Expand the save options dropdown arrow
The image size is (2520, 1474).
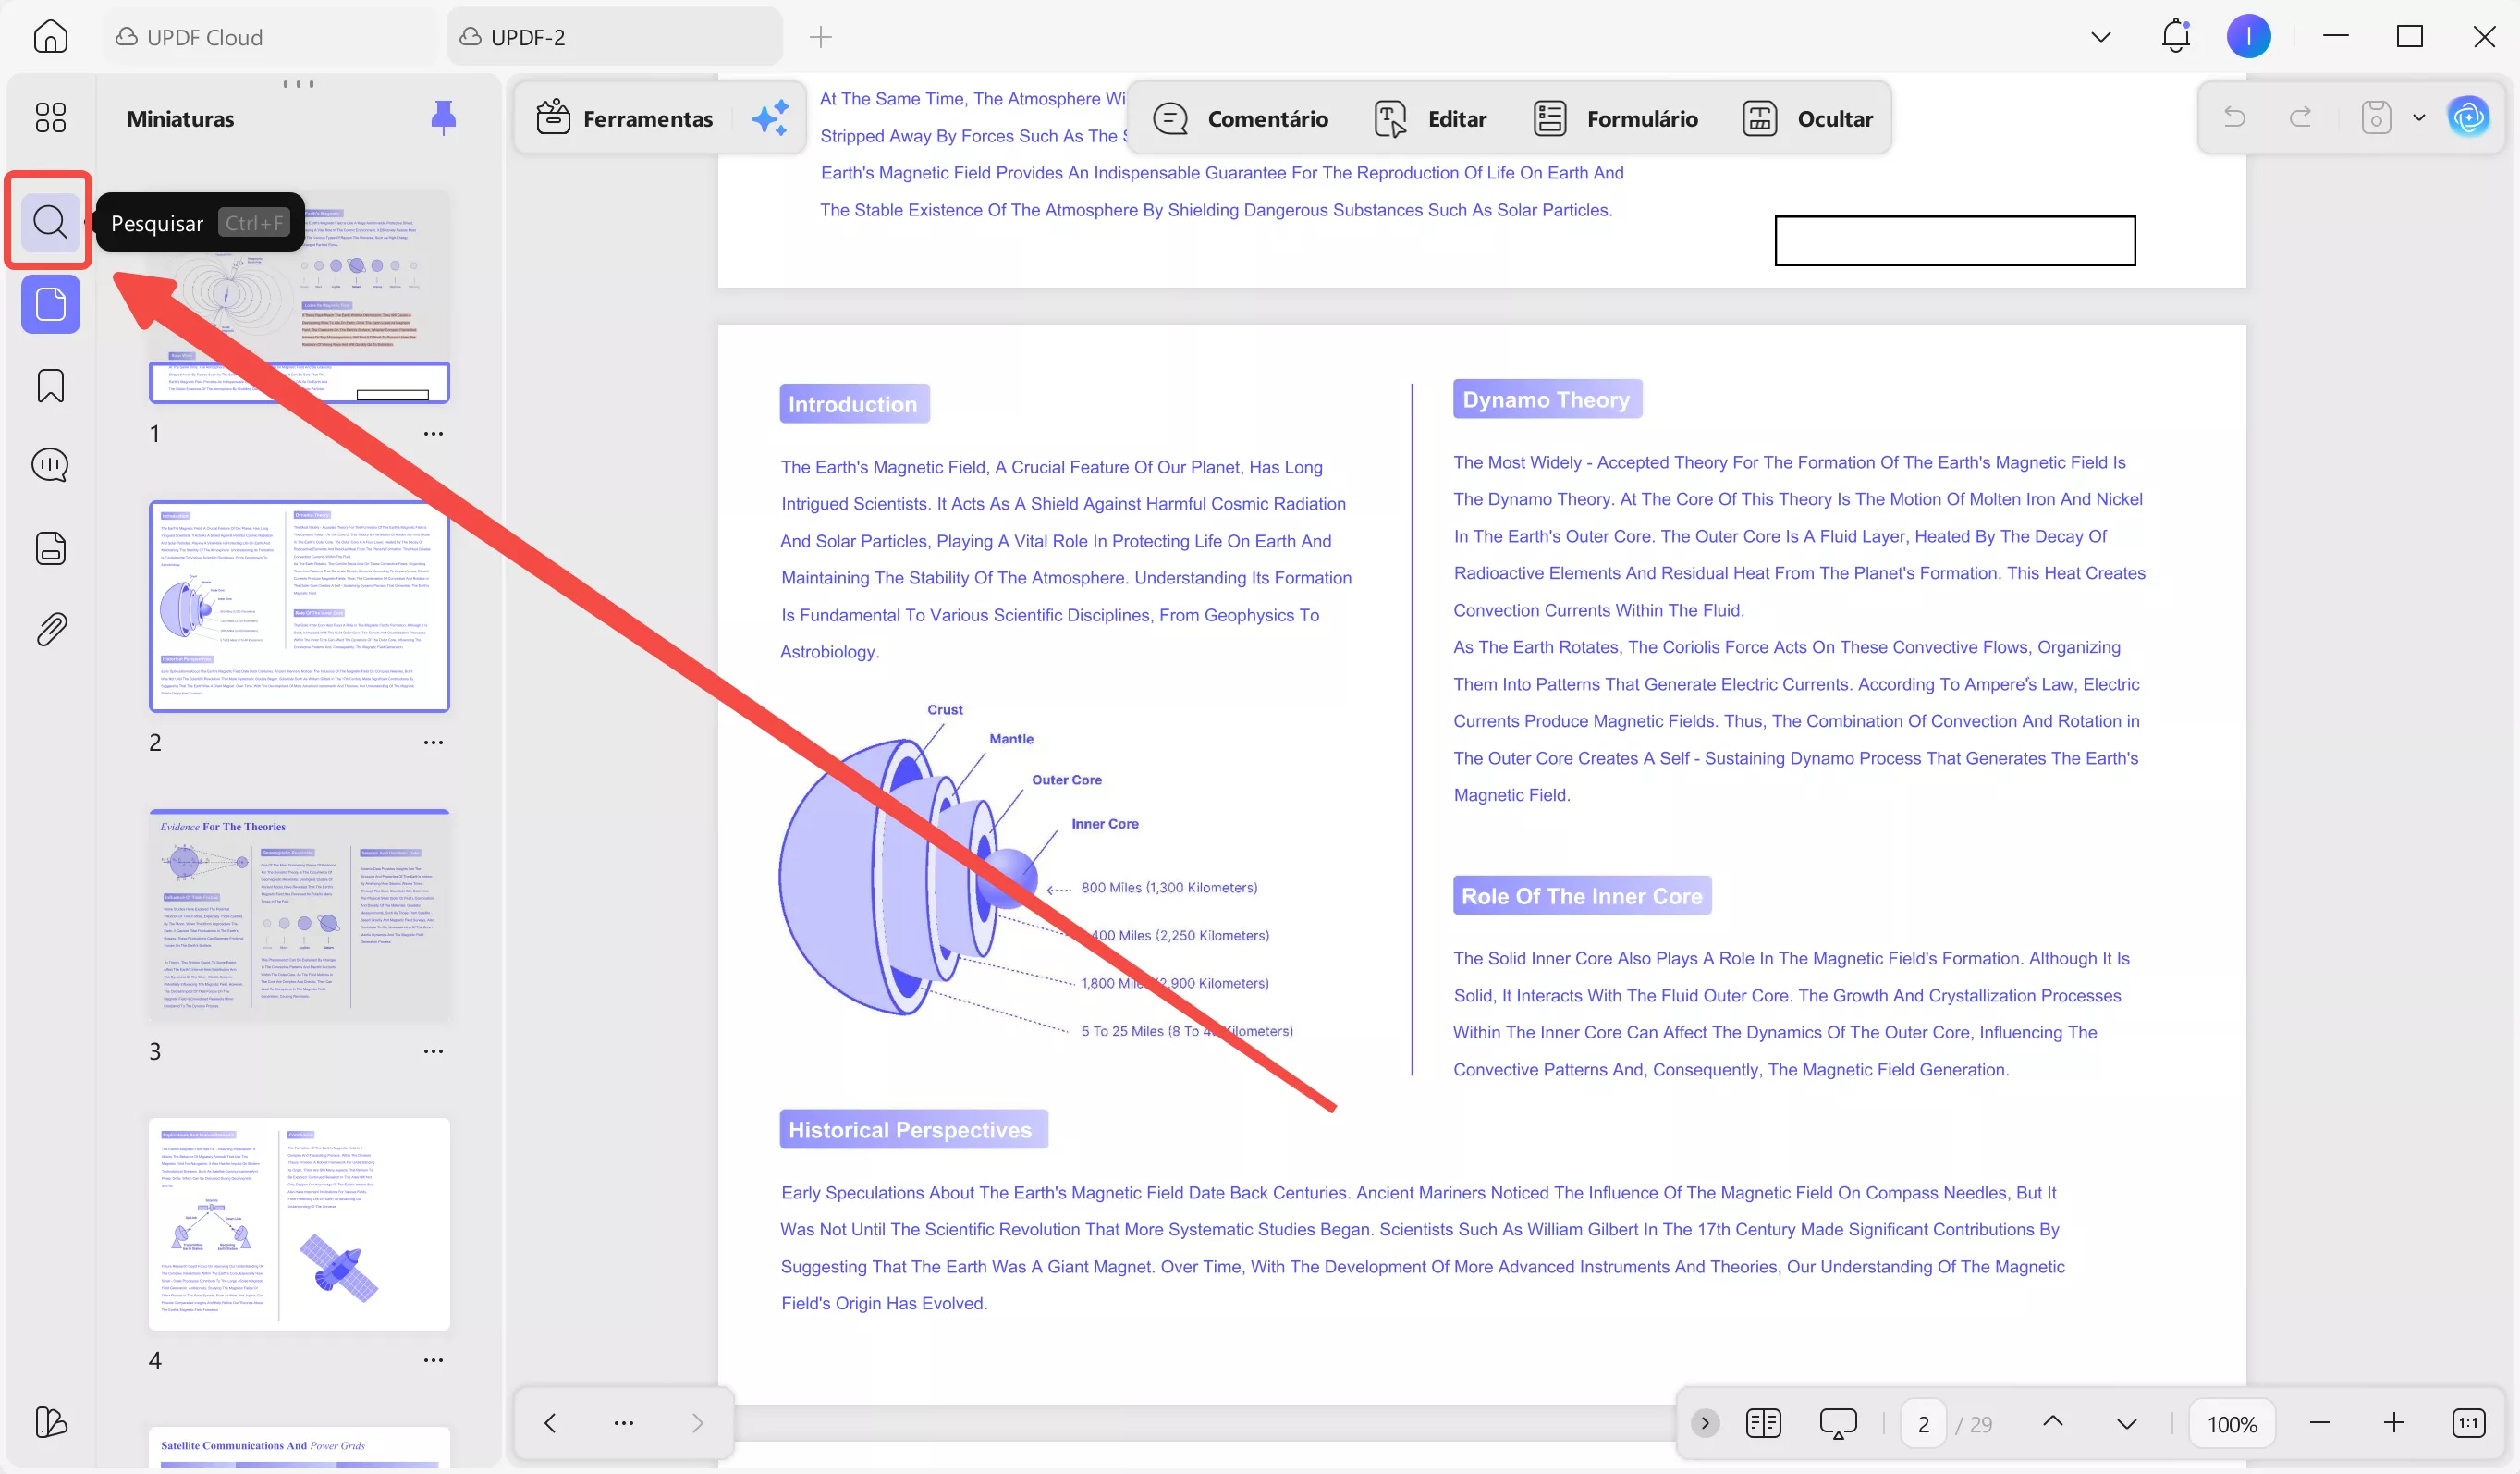point(2419,118)
